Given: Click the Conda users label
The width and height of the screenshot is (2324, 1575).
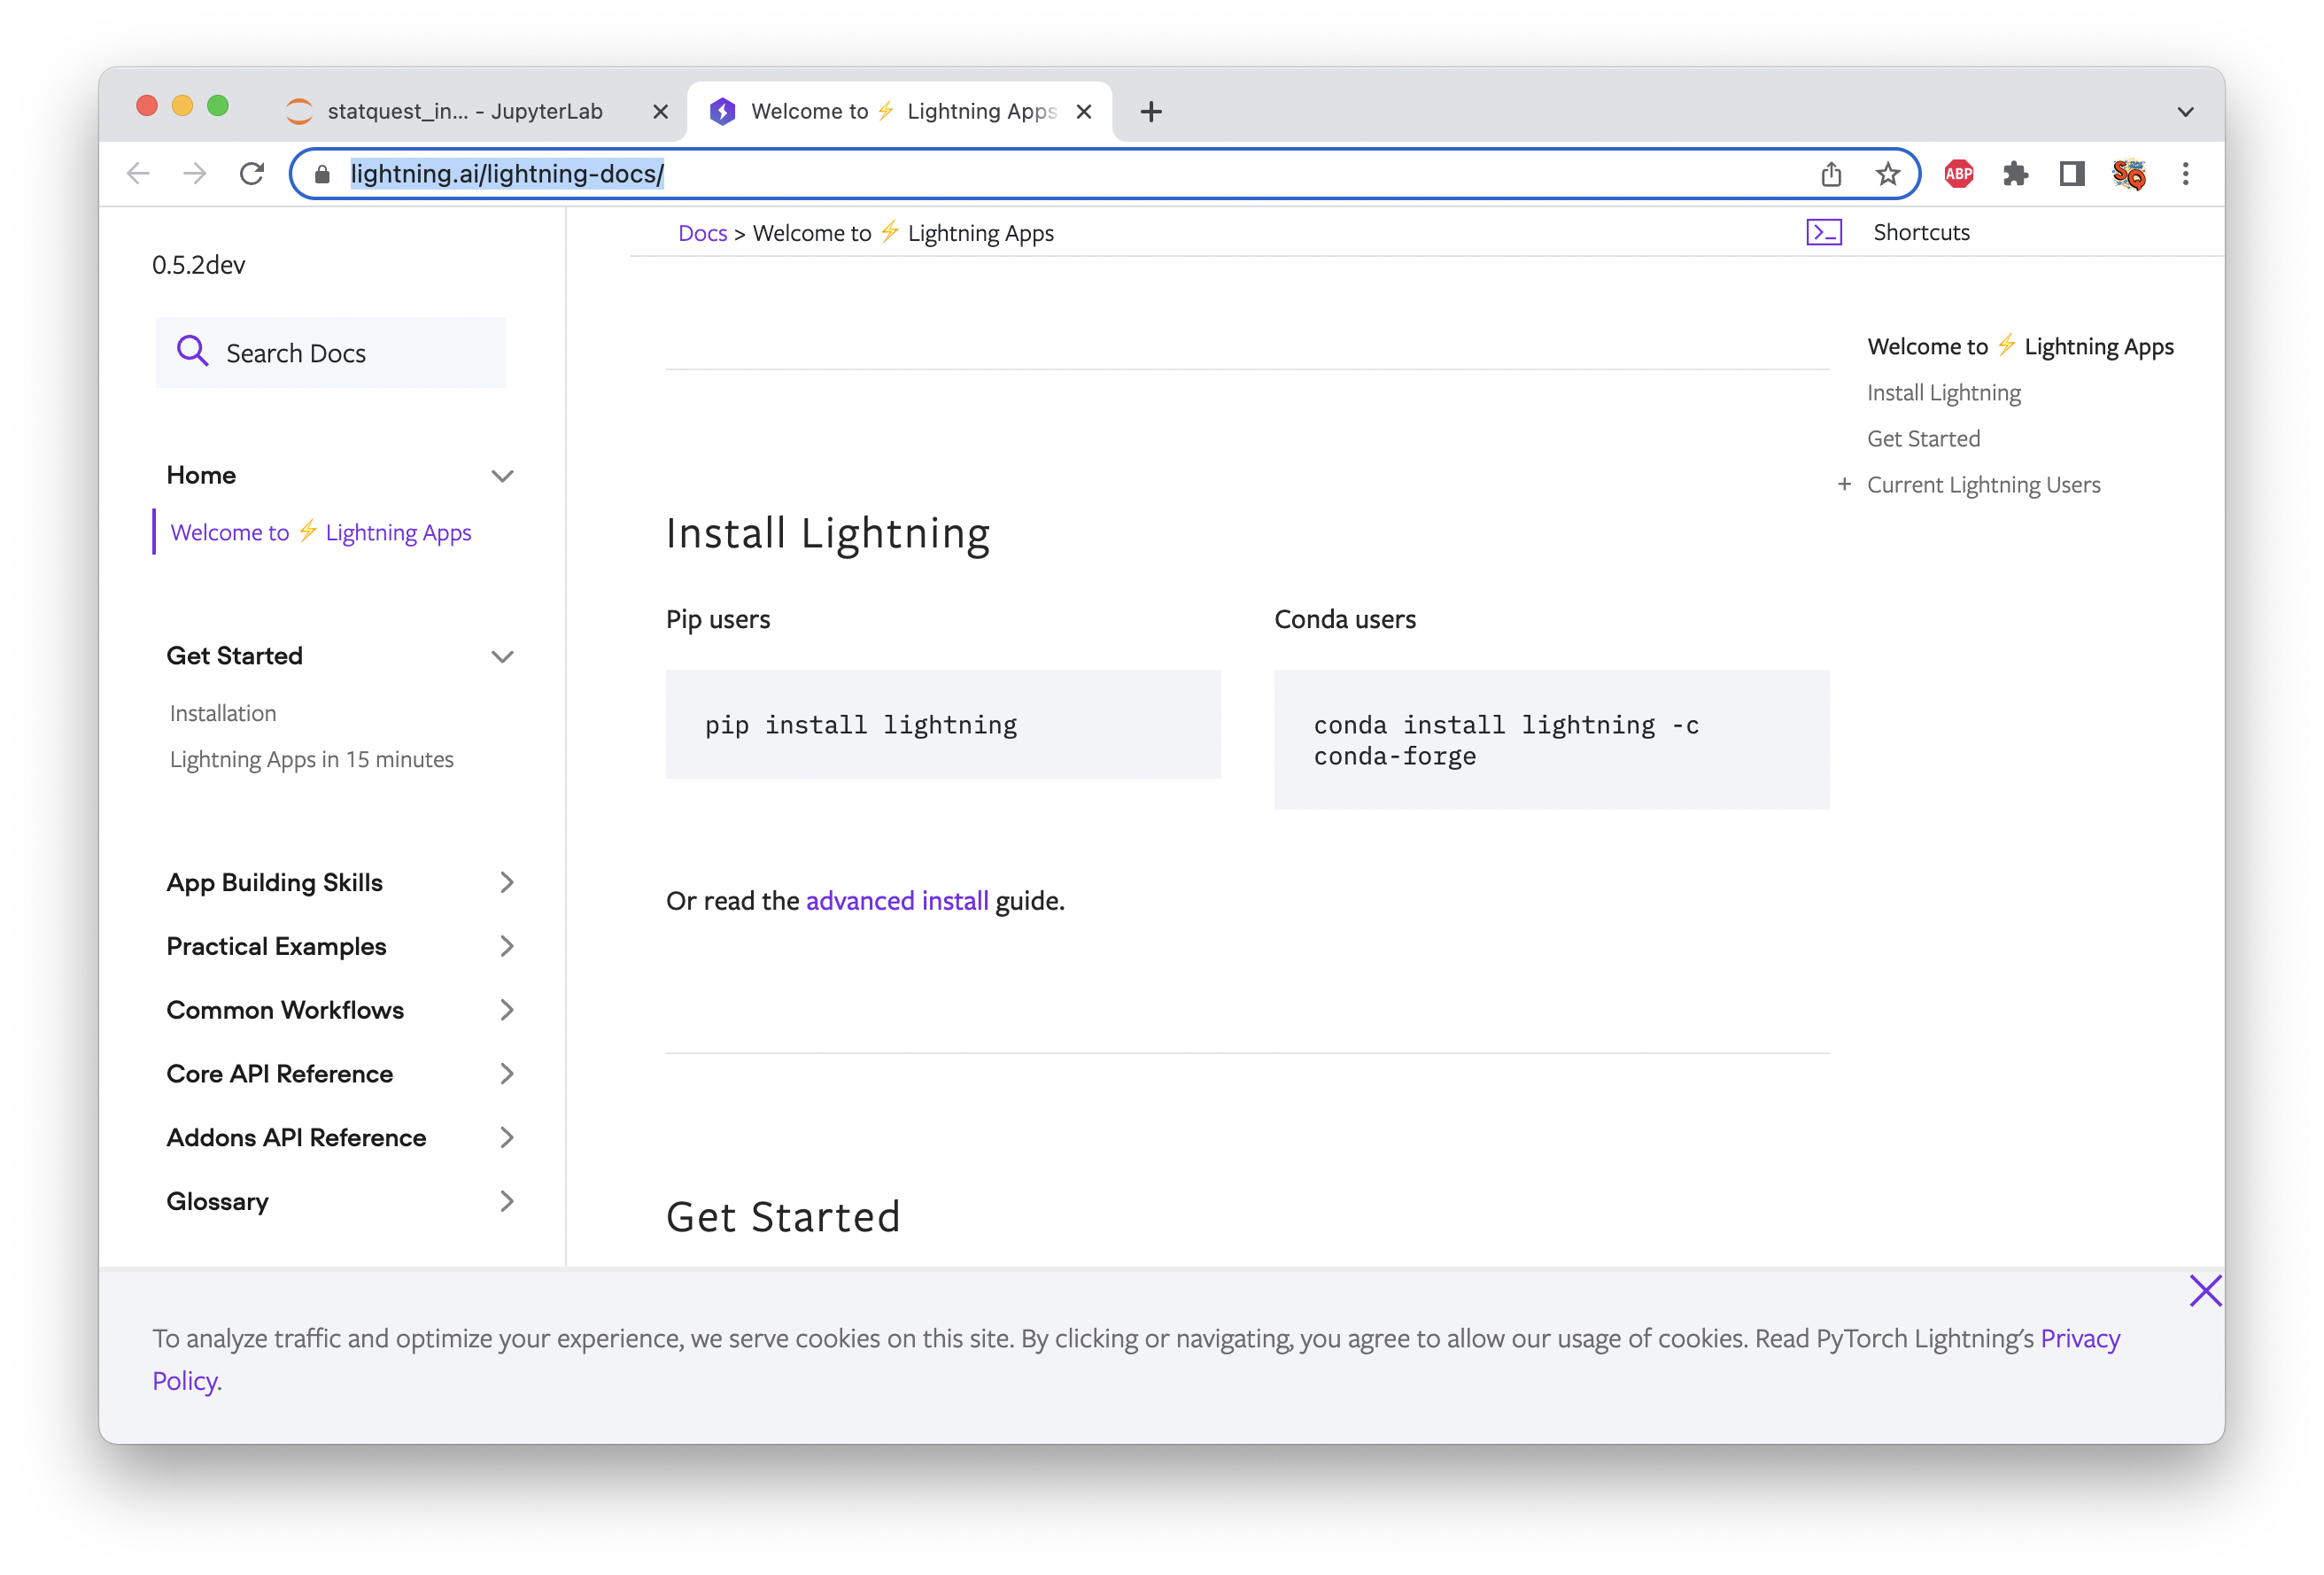Looking at the screenshot, I should point(1345,619).
